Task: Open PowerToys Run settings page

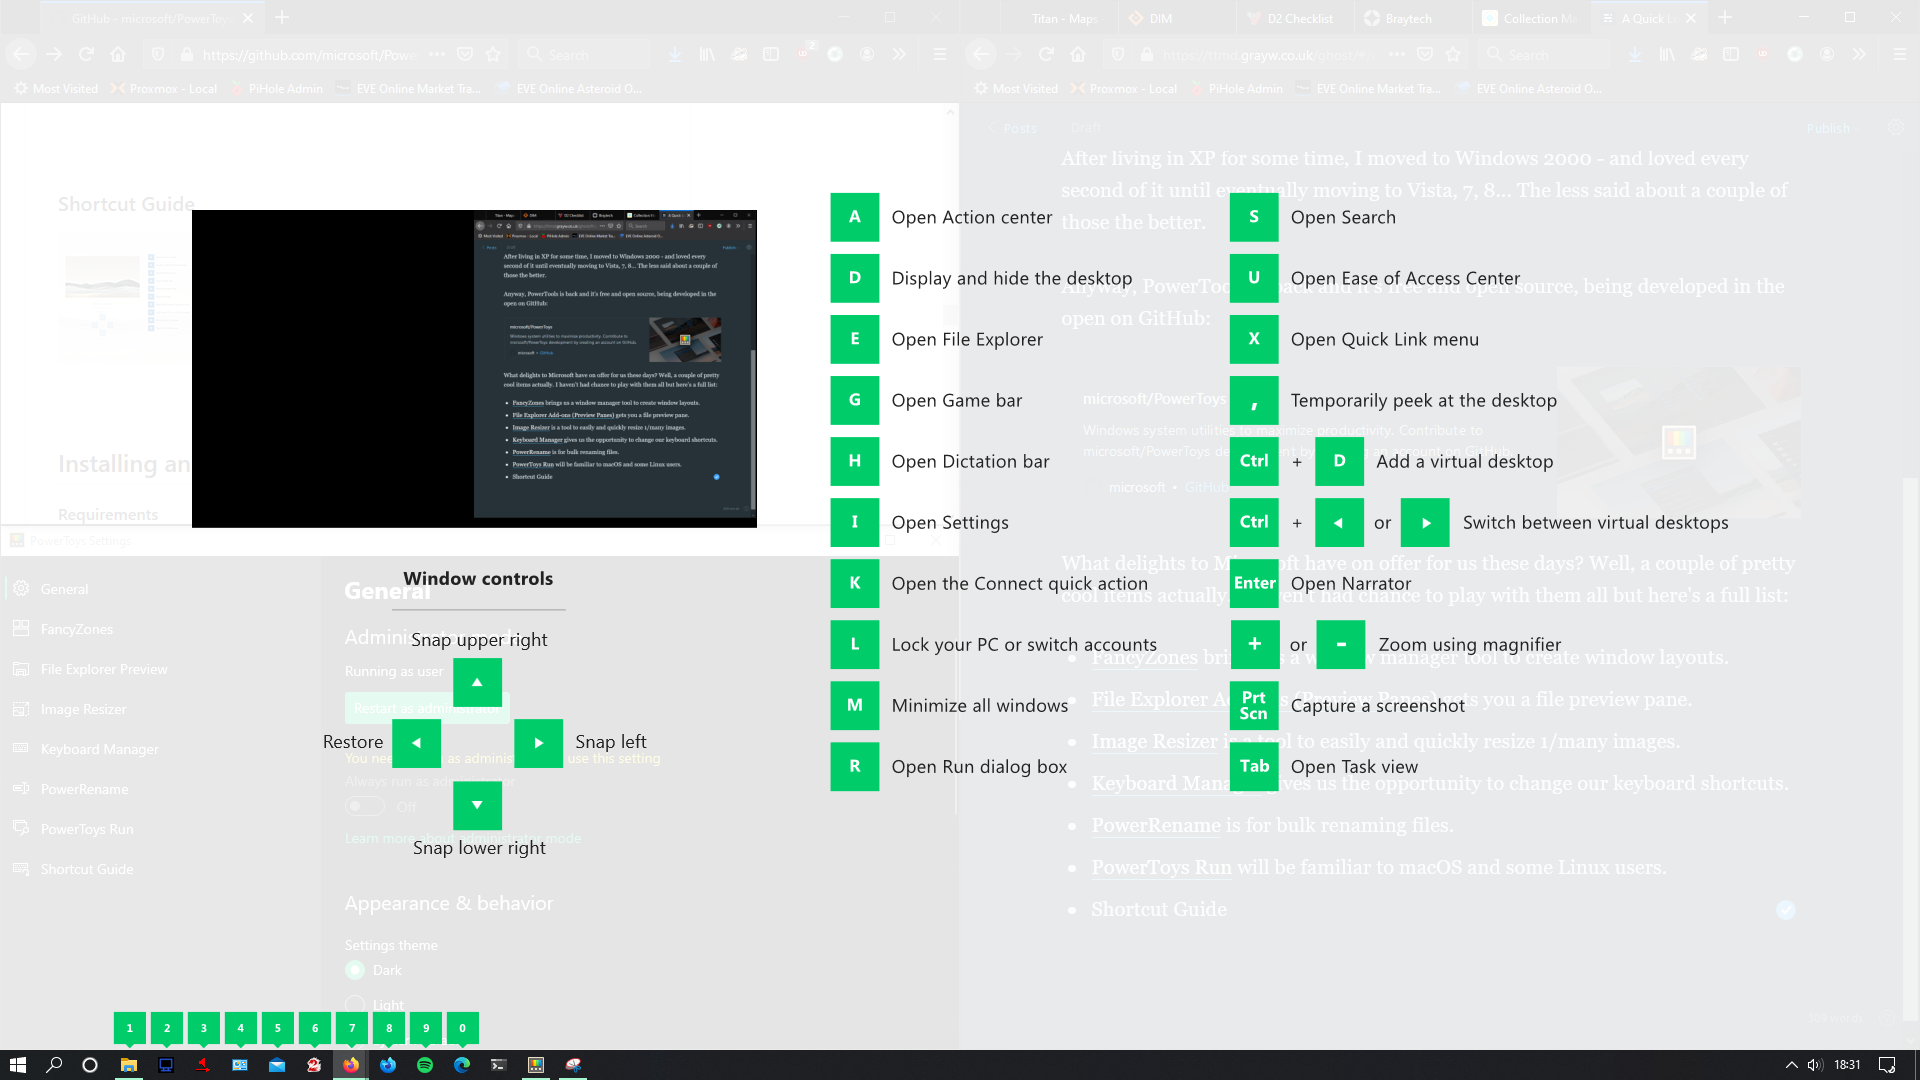Action: coord(87,829)
